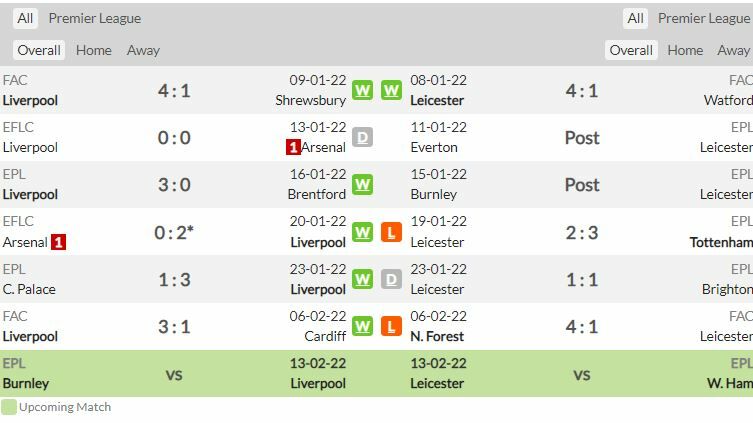Viewport: 753px width, 423px height.
Task: Select the left panel's Home filter
Action: [x=94, y=50]
